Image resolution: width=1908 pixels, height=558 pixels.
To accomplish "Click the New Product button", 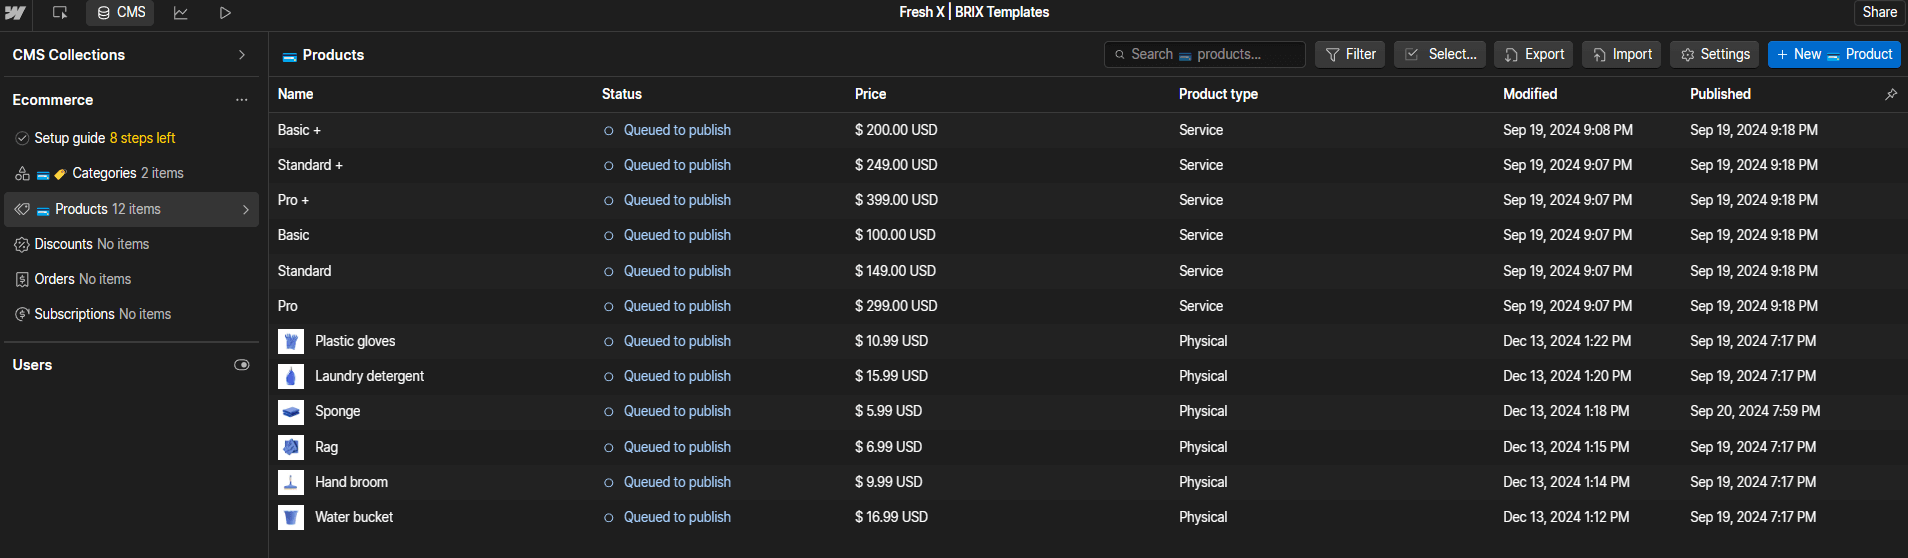I will coord(1834,54).
